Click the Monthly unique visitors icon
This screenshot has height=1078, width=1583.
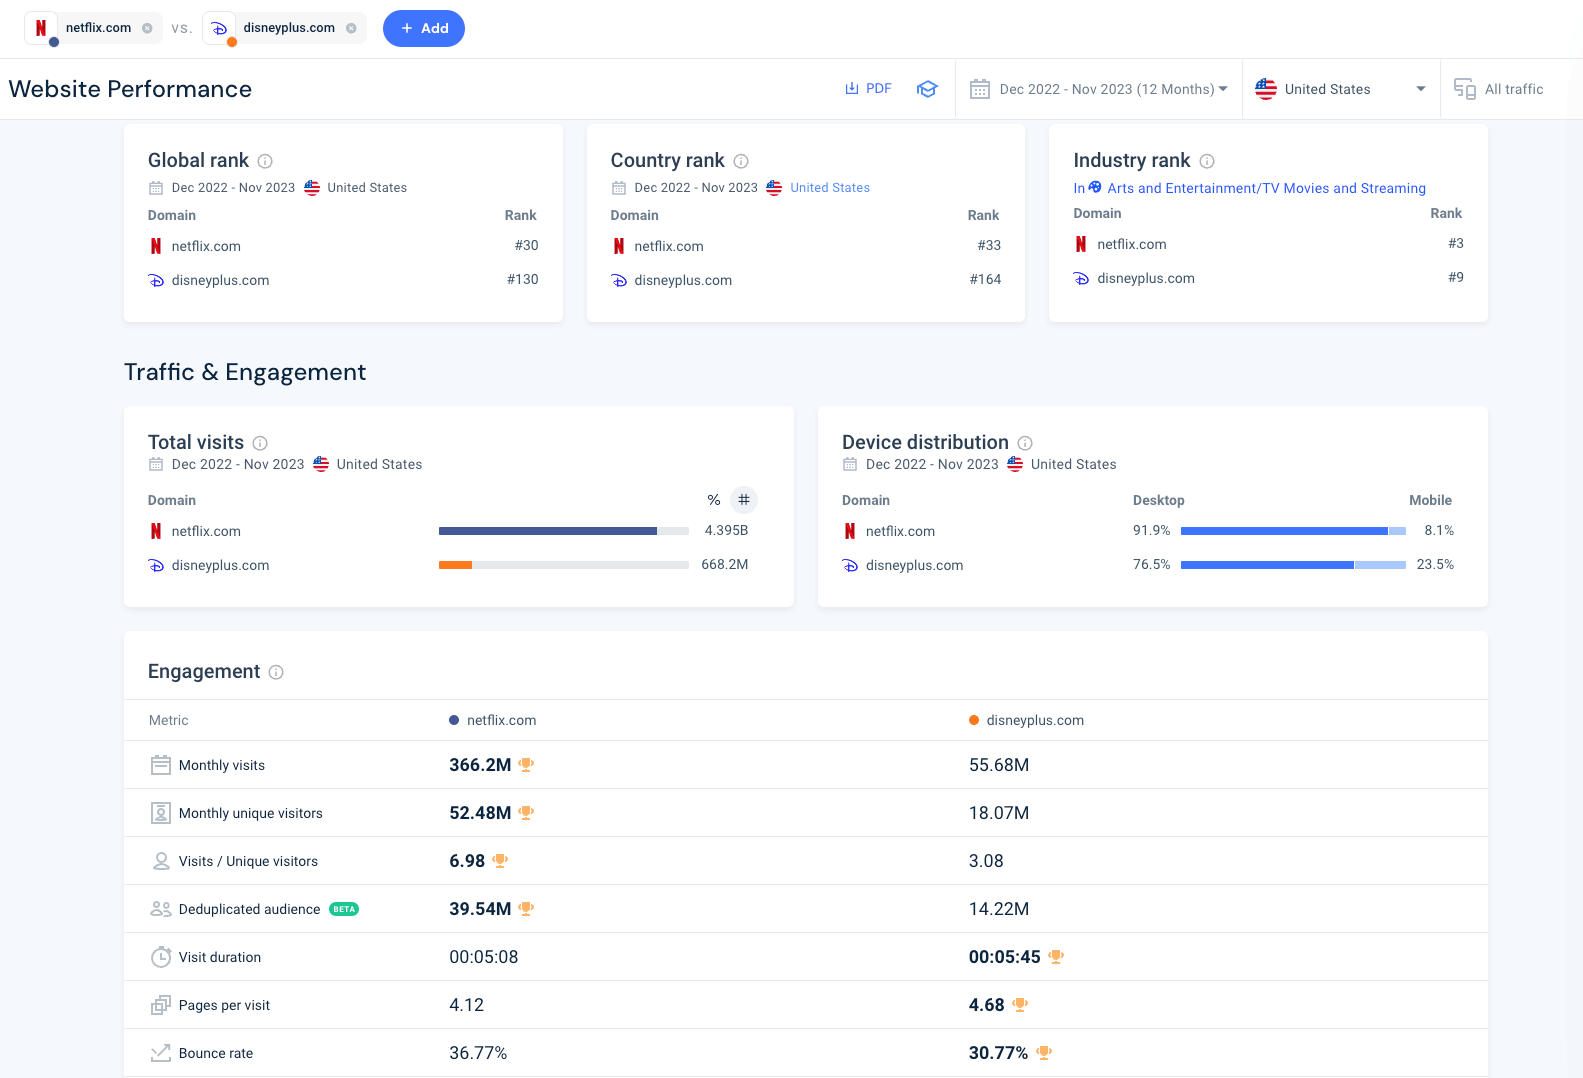coord(161,813)
